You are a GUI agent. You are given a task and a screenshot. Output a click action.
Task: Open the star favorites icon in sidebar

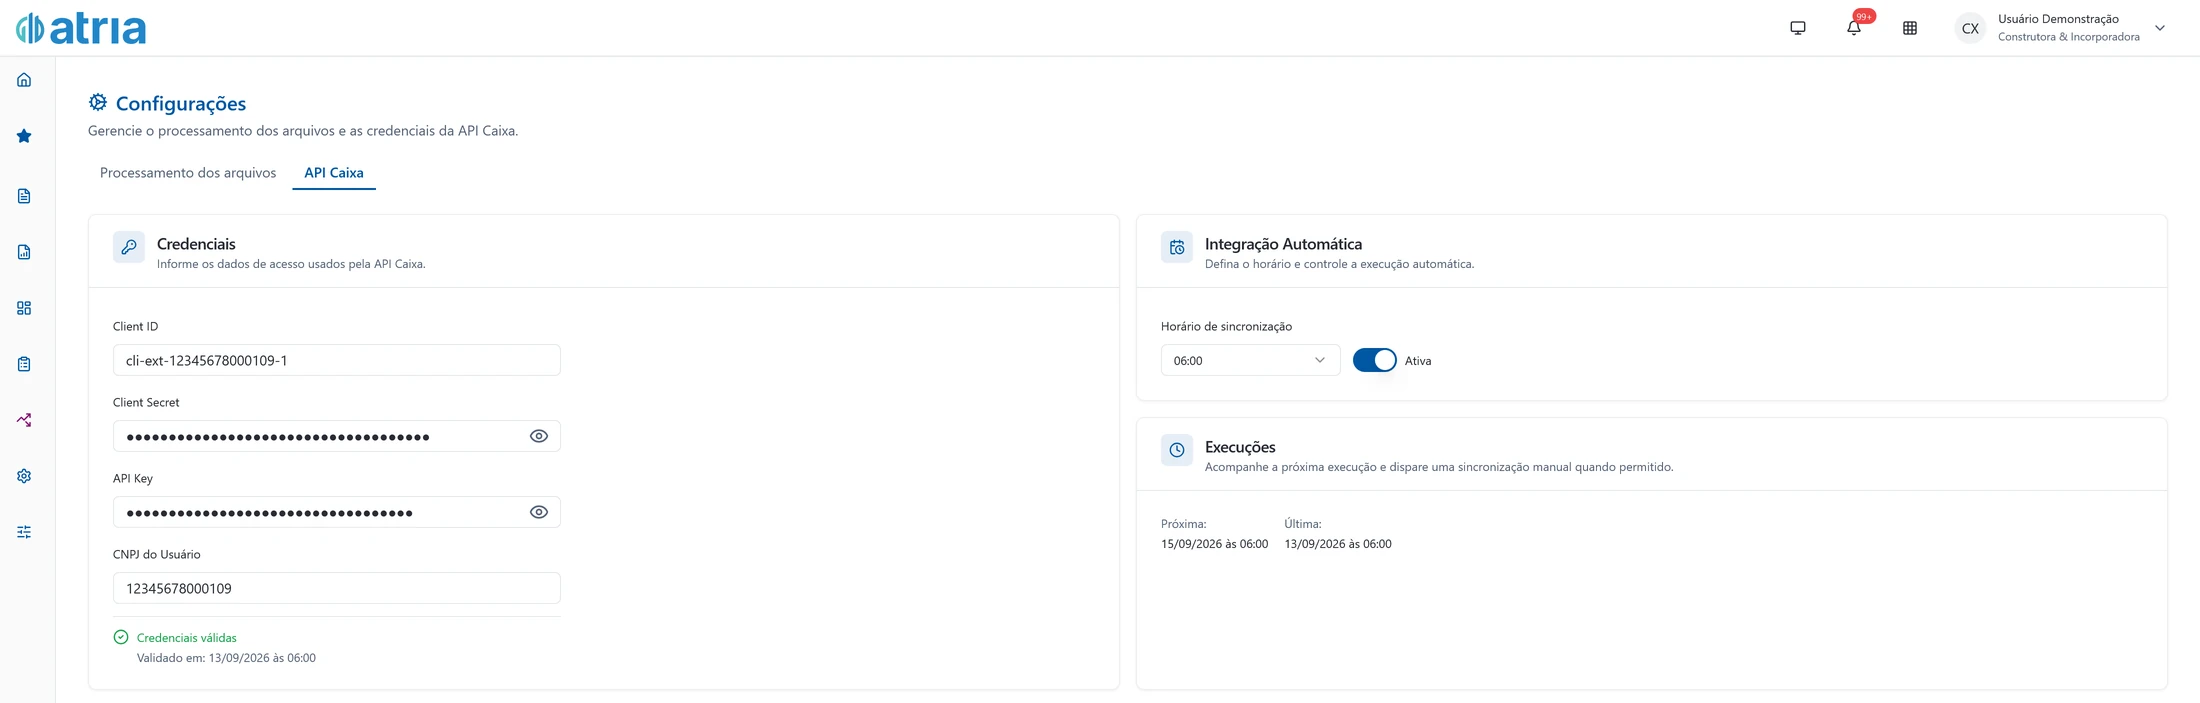[x=24, y=136]
